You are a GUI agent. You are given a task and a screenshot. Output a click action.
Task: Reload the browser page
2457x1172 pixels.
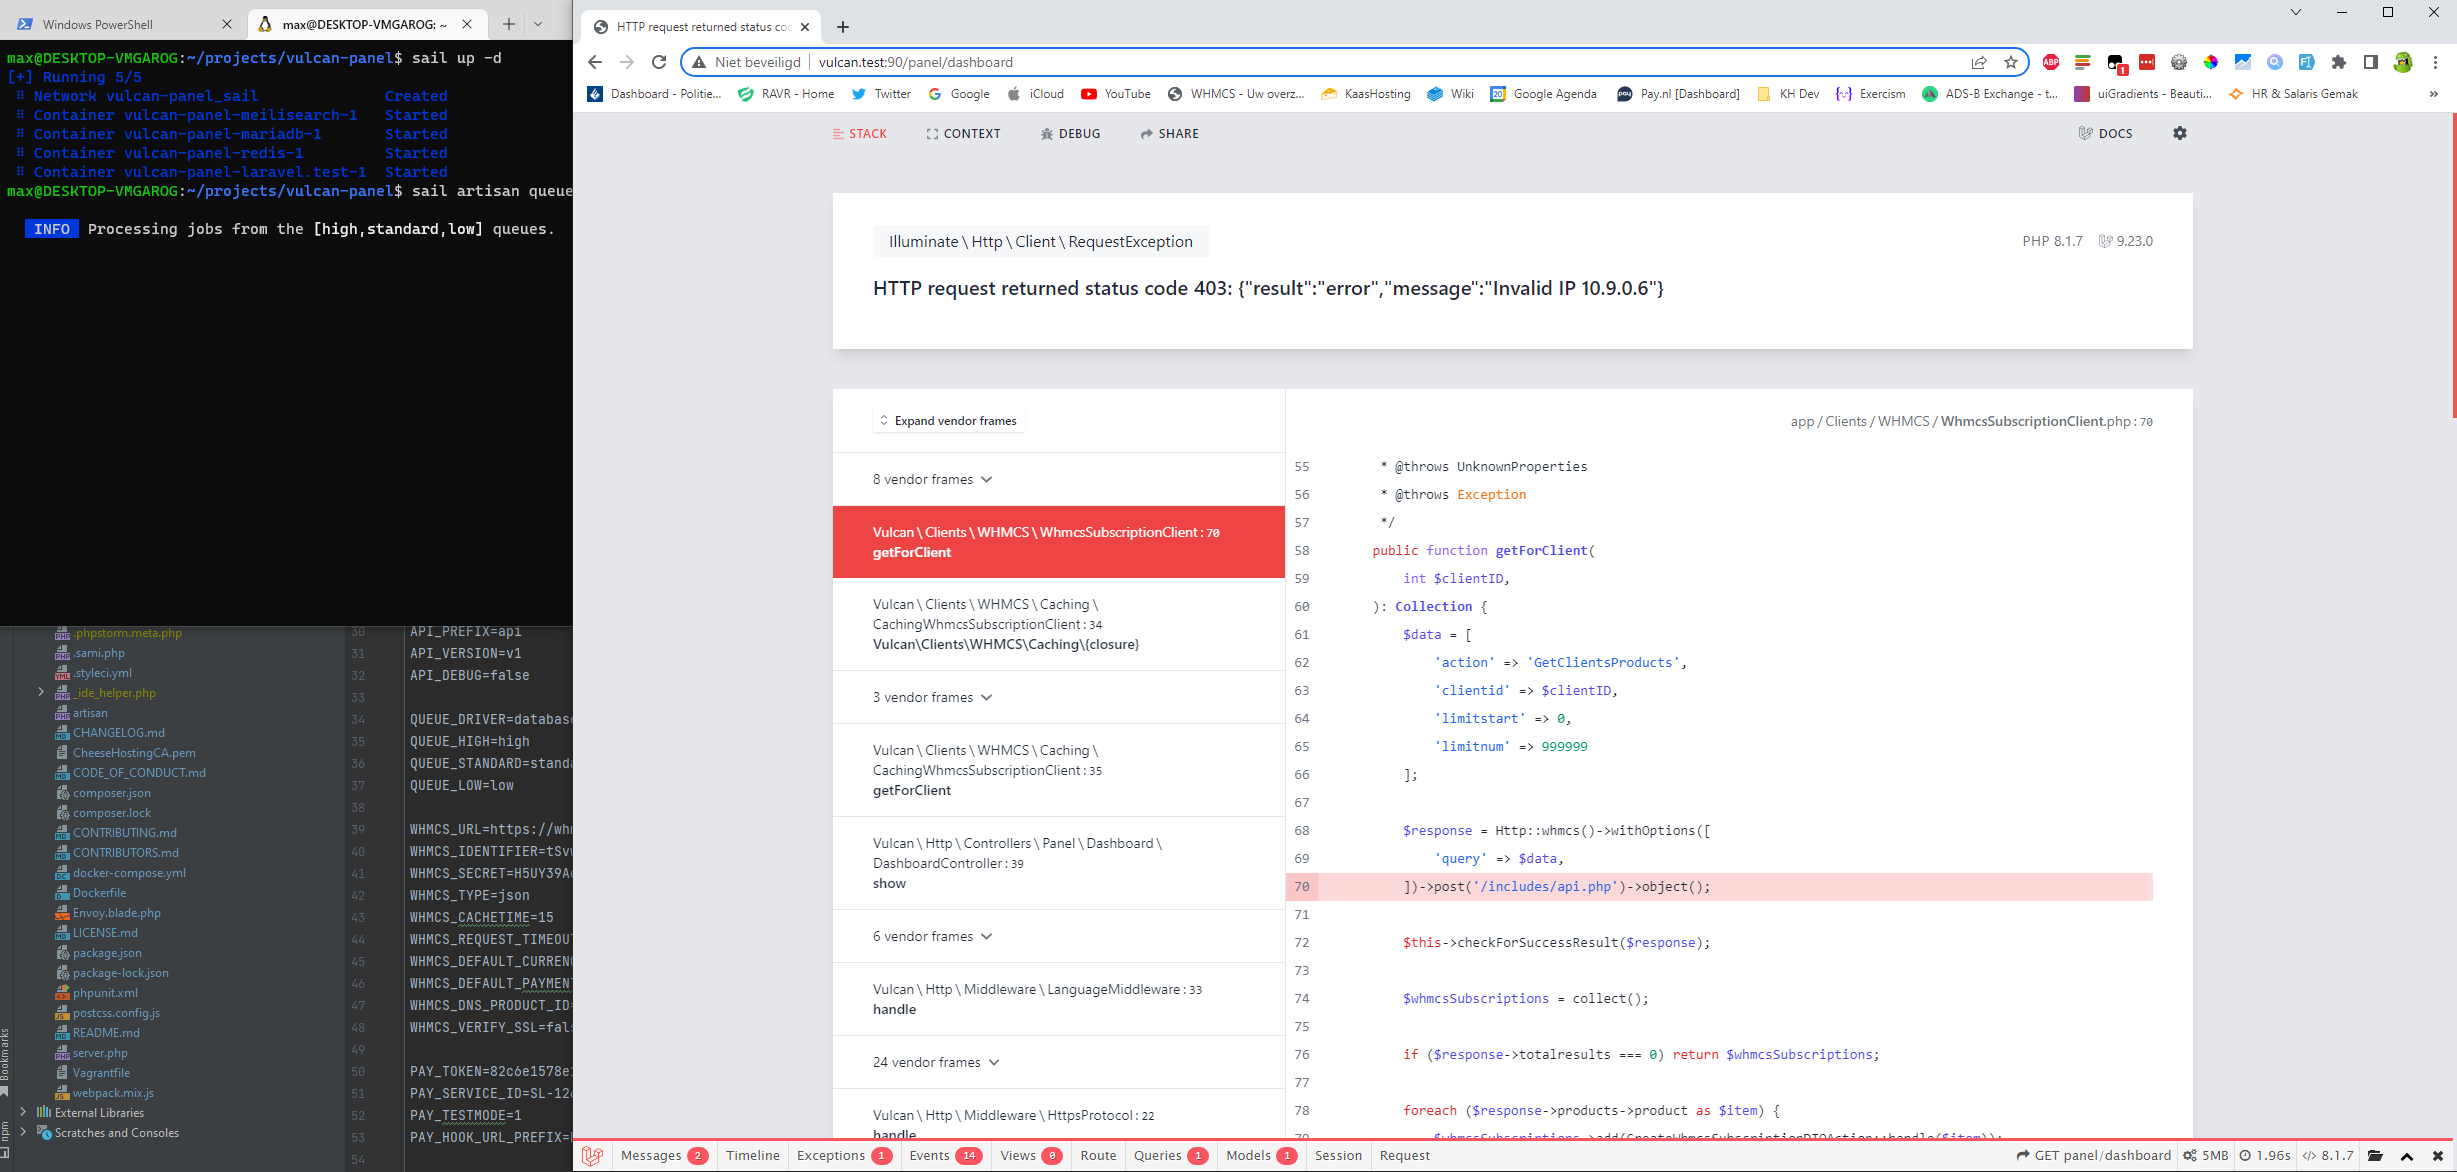coord(659,62)
